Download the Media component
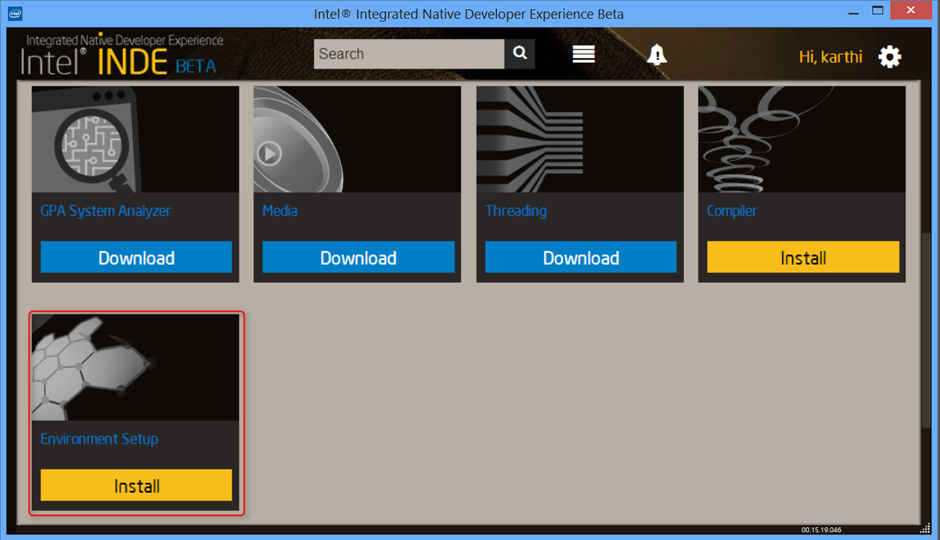The width and height of the screenshot is (940, 540). pyautogui.click(x=358, y=258)
